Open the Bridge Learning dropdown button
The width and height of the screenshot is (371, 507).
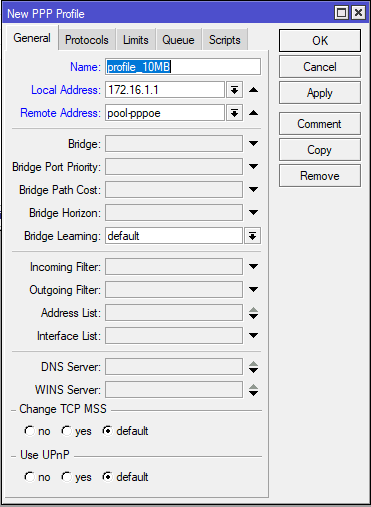pos(252,236)
